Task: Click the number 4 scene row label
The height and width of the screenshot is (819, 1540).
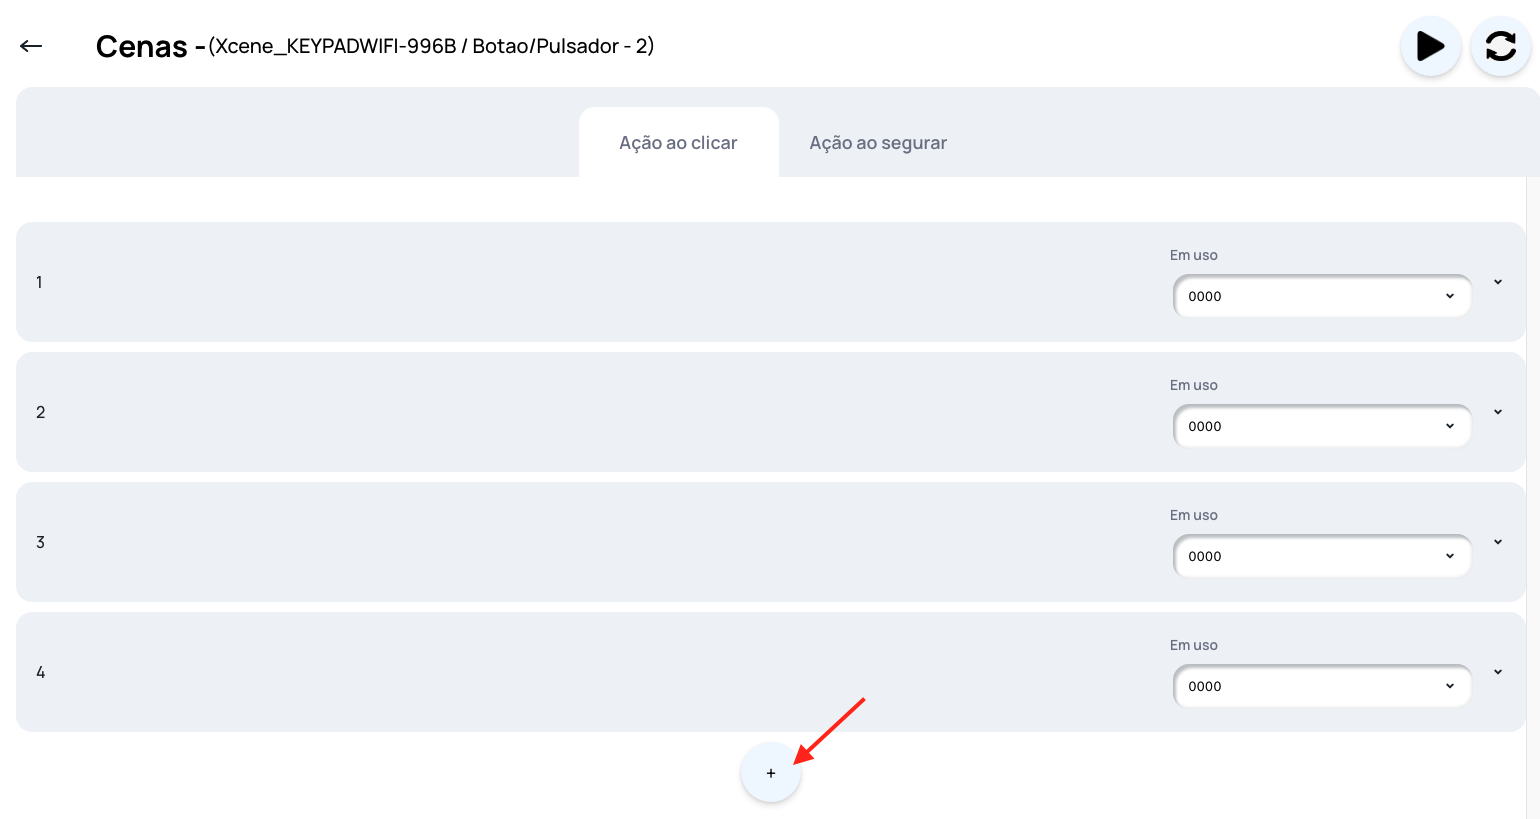Action: [40, 673]
